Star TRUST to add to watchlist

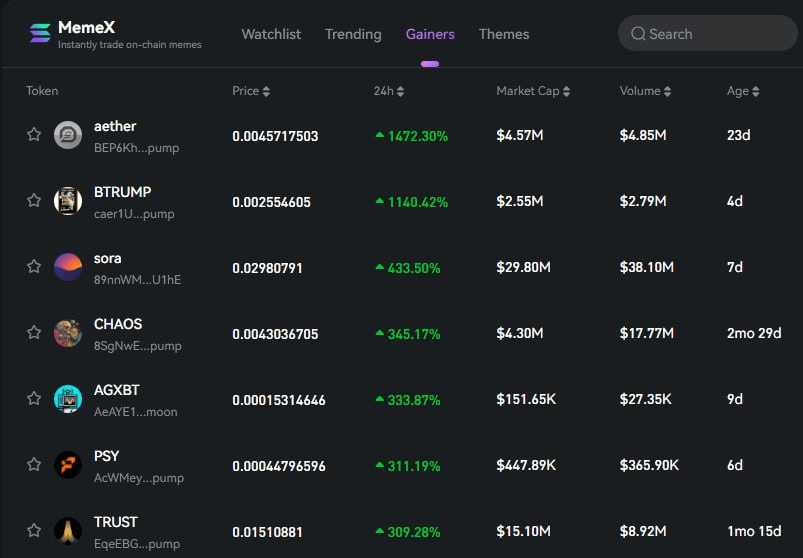(34, 530)
